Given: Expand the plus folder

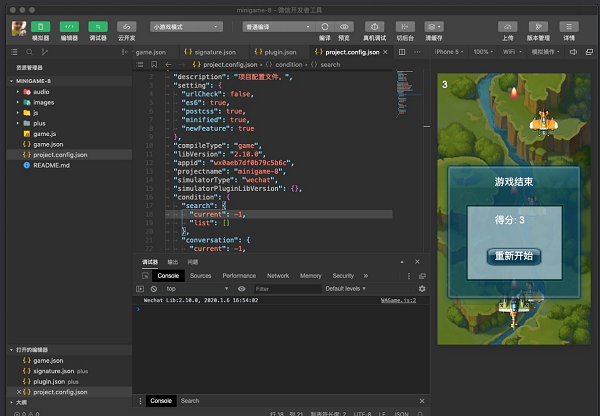Looking at the screenshot, I should 18,123.
